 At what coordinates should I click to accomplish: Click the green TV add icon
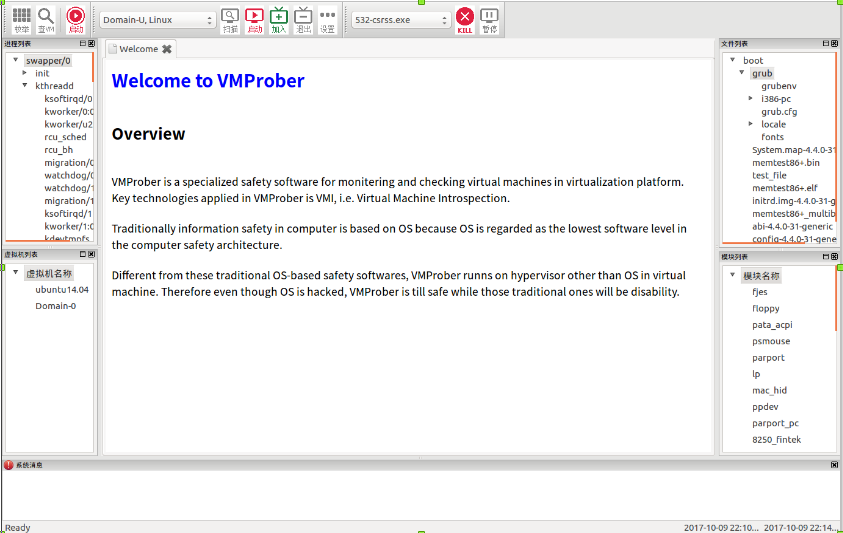(x=279, y=19)
